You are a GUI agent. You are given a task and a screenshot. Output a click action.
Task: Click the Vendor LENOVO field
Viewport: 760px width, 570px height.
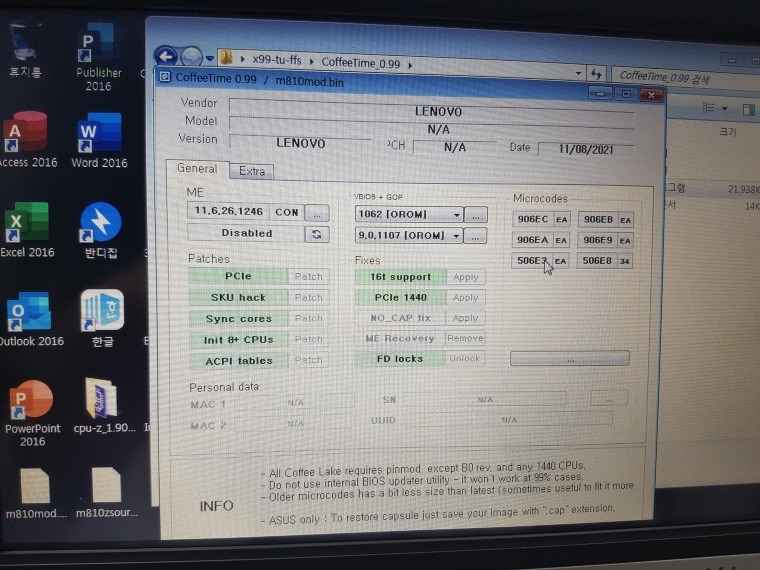[x=432, y=110]
